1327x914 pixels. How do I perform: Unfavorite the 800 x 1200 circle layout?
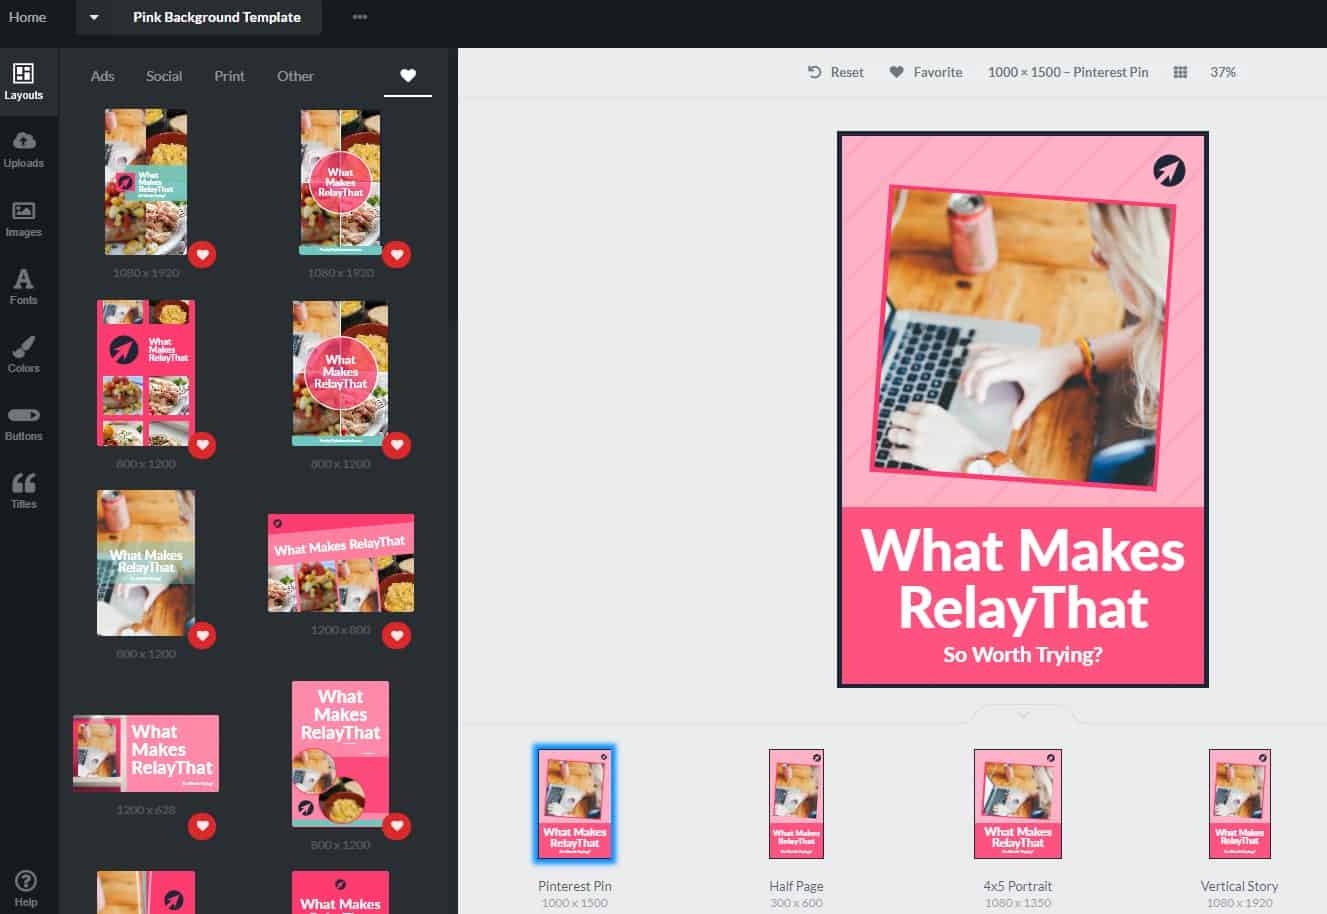pyautogui.click(x=397, y=445)
